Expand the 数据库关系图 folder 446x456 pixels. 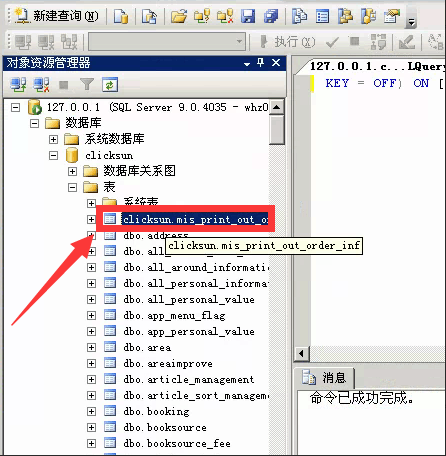pyautogui.click(x=72, y=171)
